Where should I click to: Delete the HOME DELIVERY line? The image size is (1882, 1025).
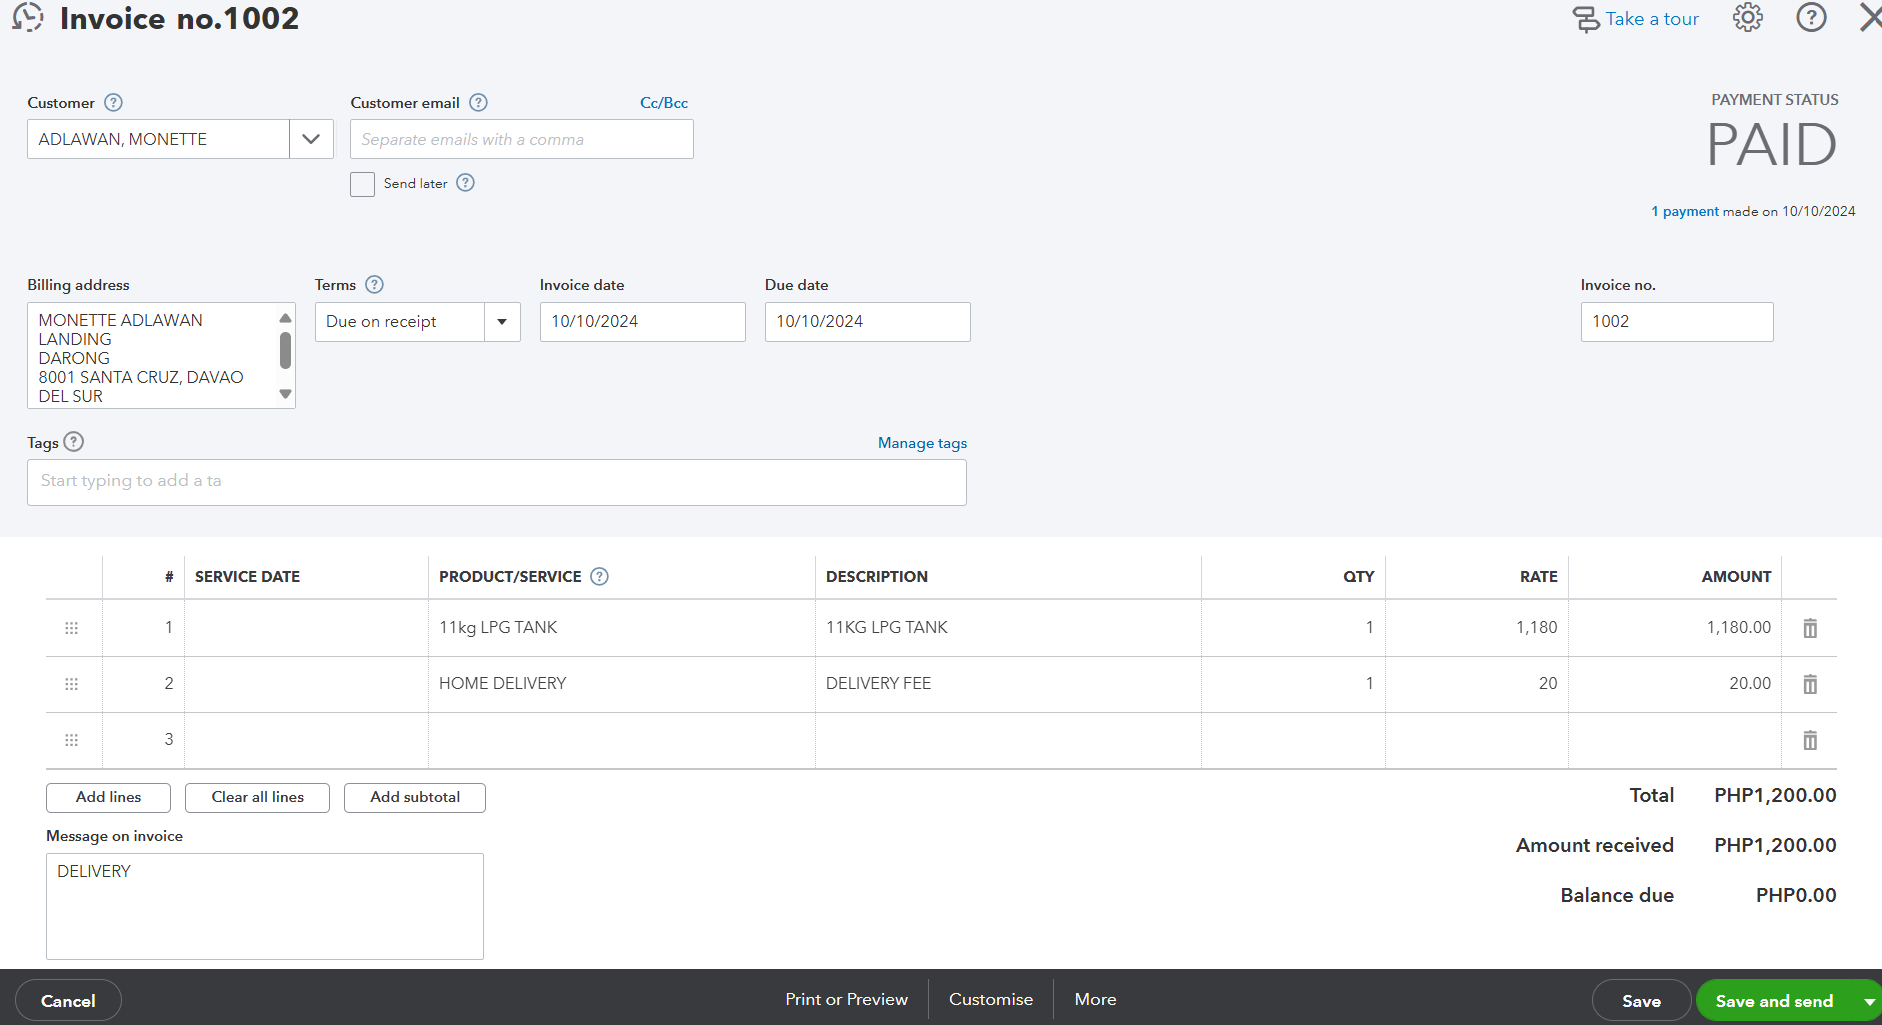click(1810, 684)
